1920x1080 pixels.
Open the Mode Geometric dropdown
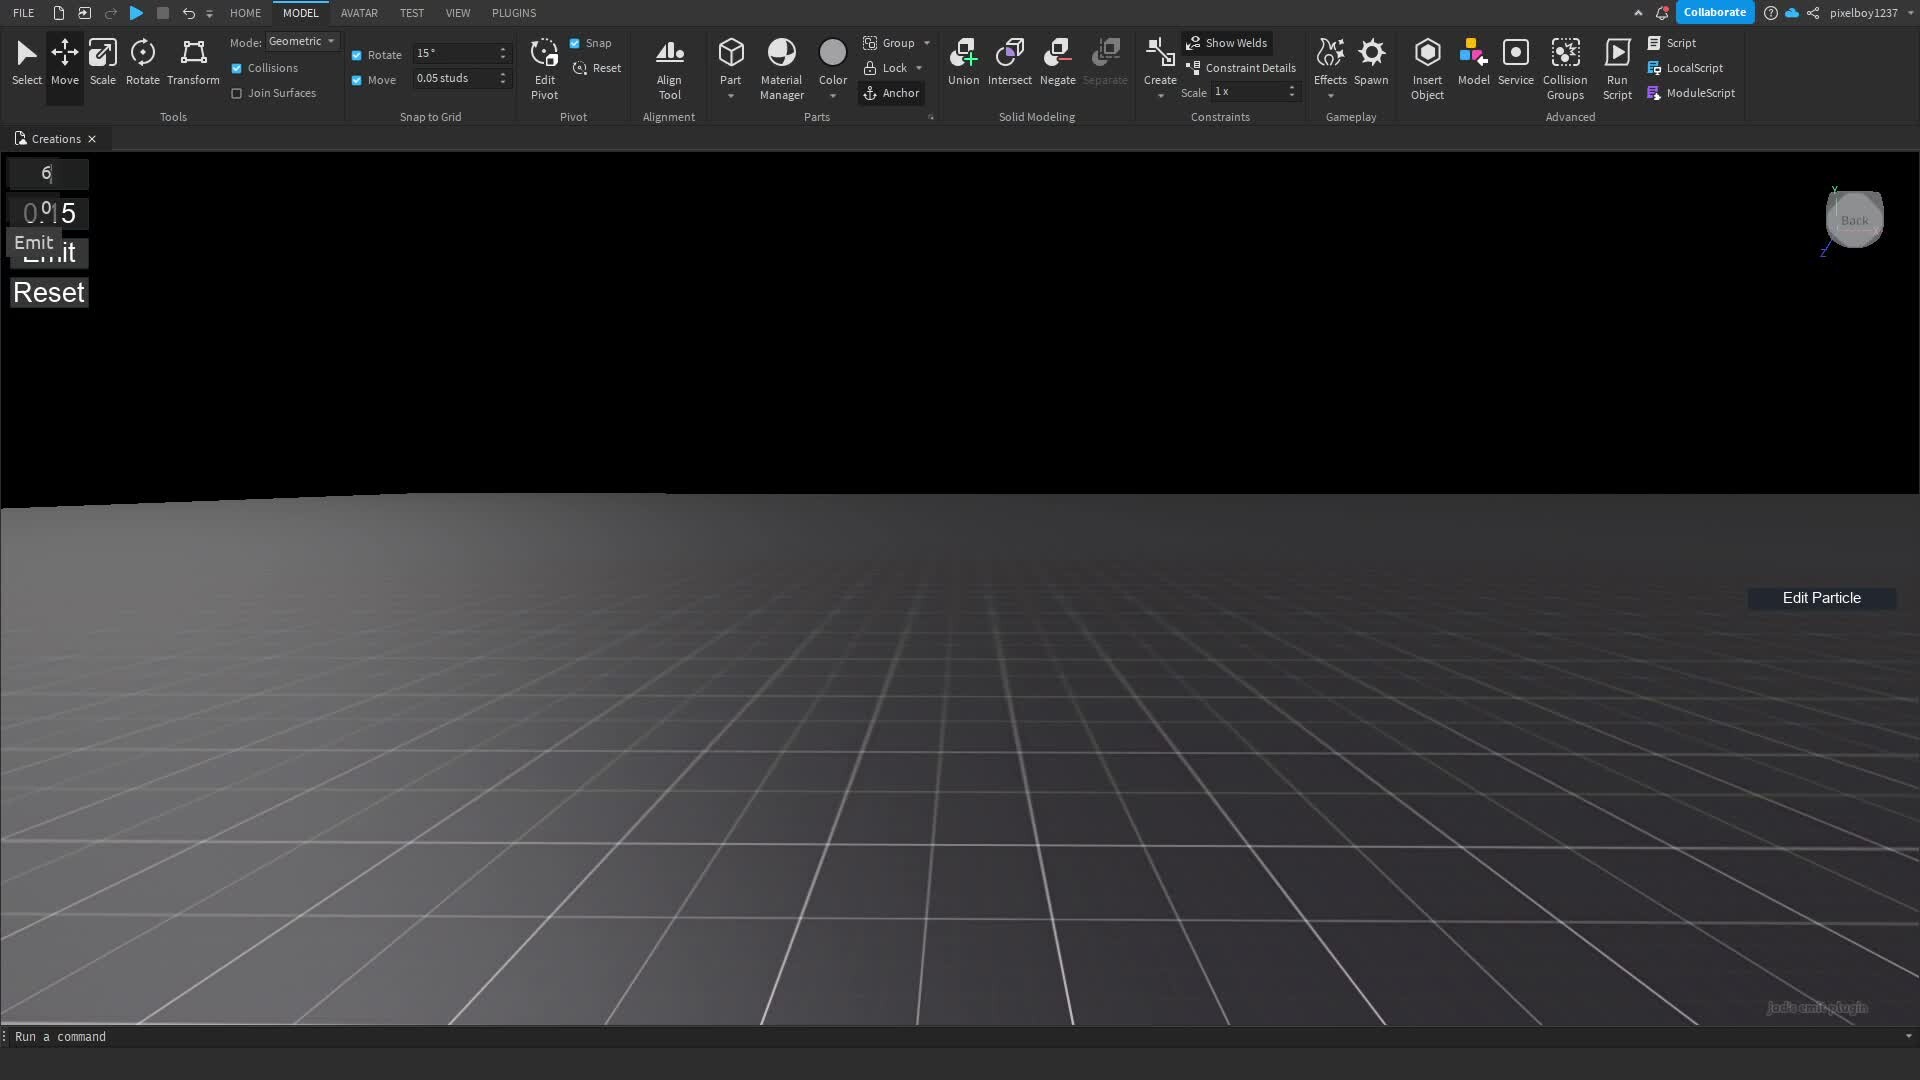coord(302,42)
